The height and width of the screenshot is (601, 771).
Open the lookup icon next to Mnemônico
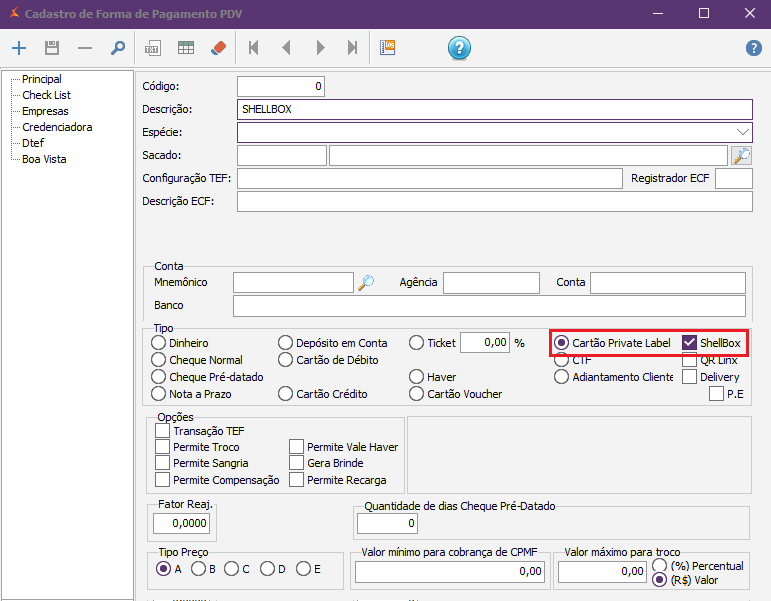(x=366, y=283)
